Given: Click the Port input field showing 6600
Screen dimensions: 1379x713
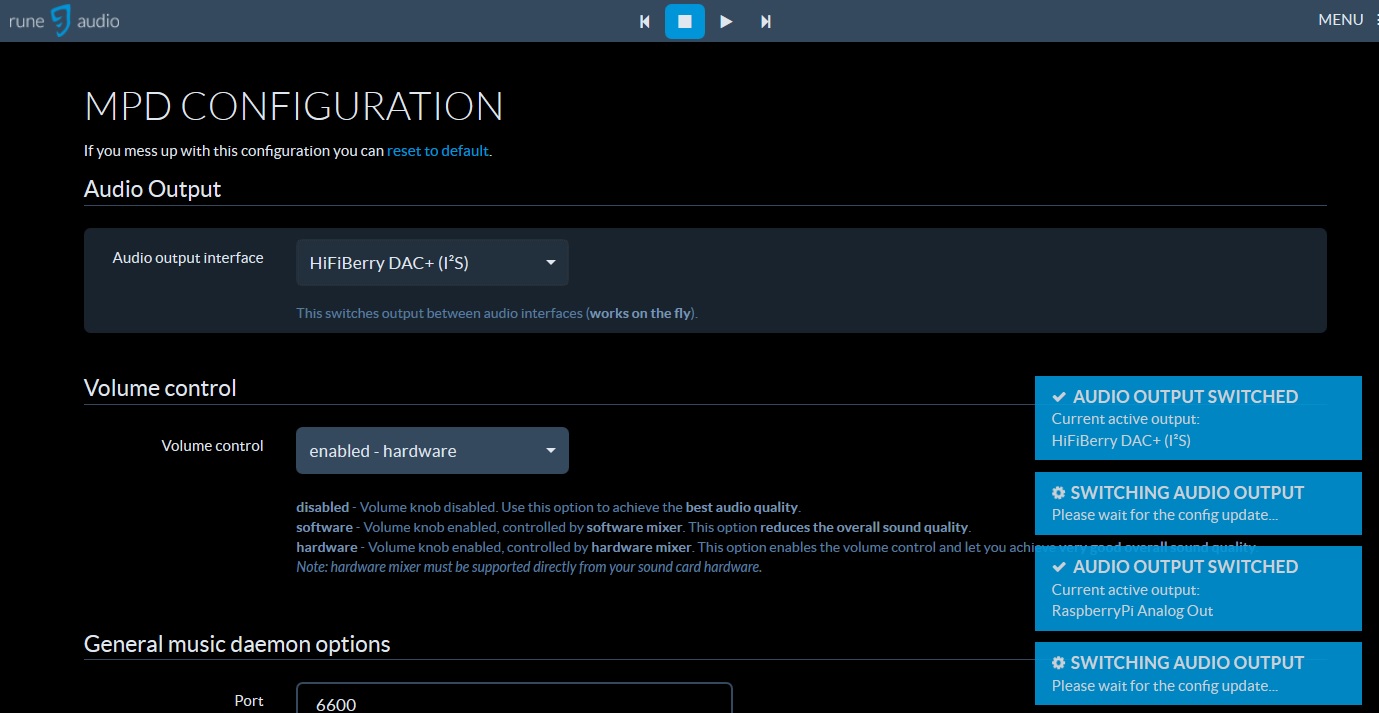Looking at the screenshot, I should 514,698.
